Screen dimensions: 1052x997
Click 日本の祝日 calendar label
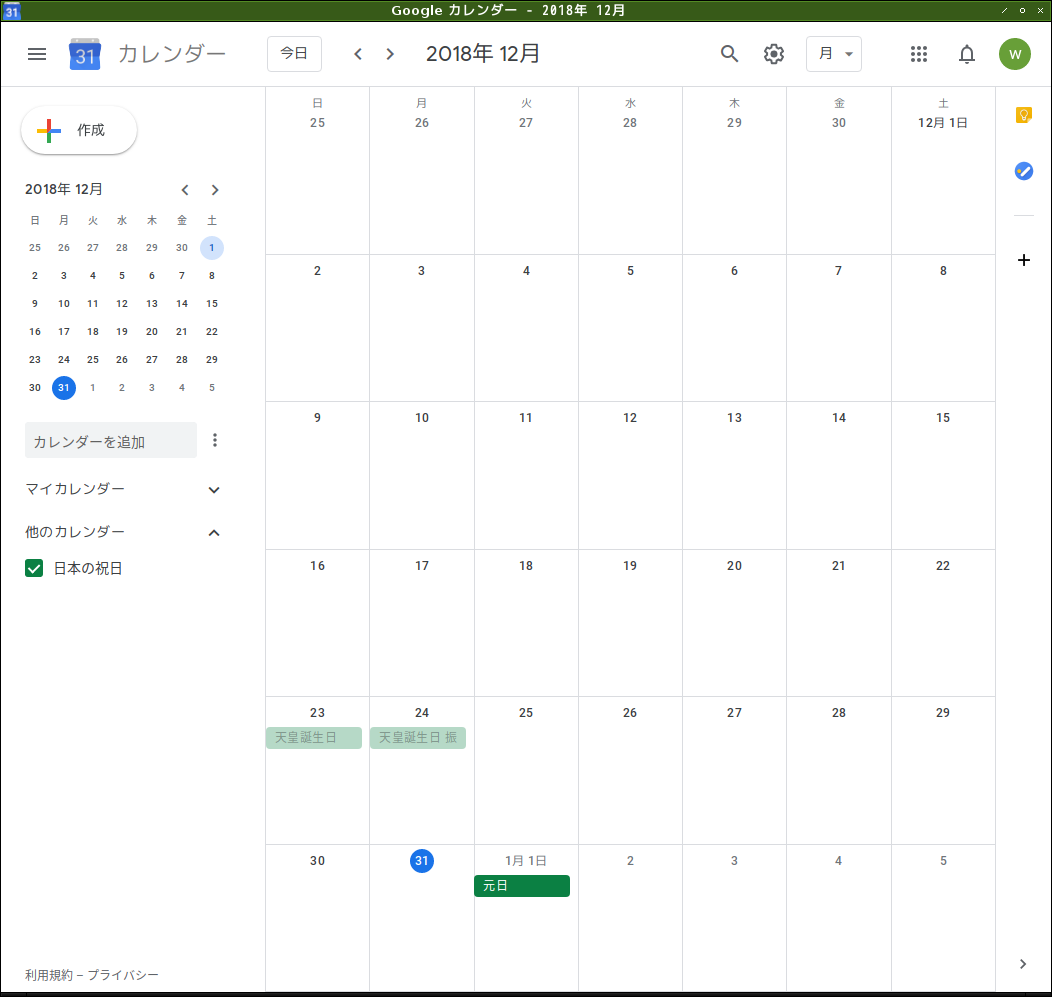(88, 568)
